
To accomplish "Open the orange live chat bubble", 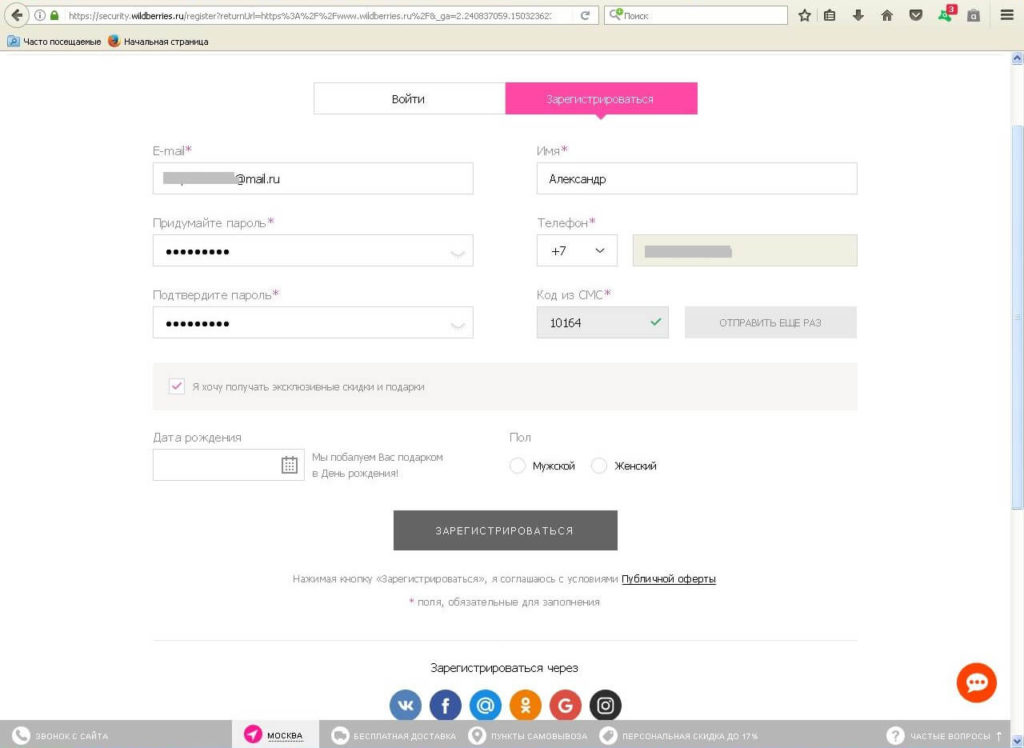I will point(976,682).
